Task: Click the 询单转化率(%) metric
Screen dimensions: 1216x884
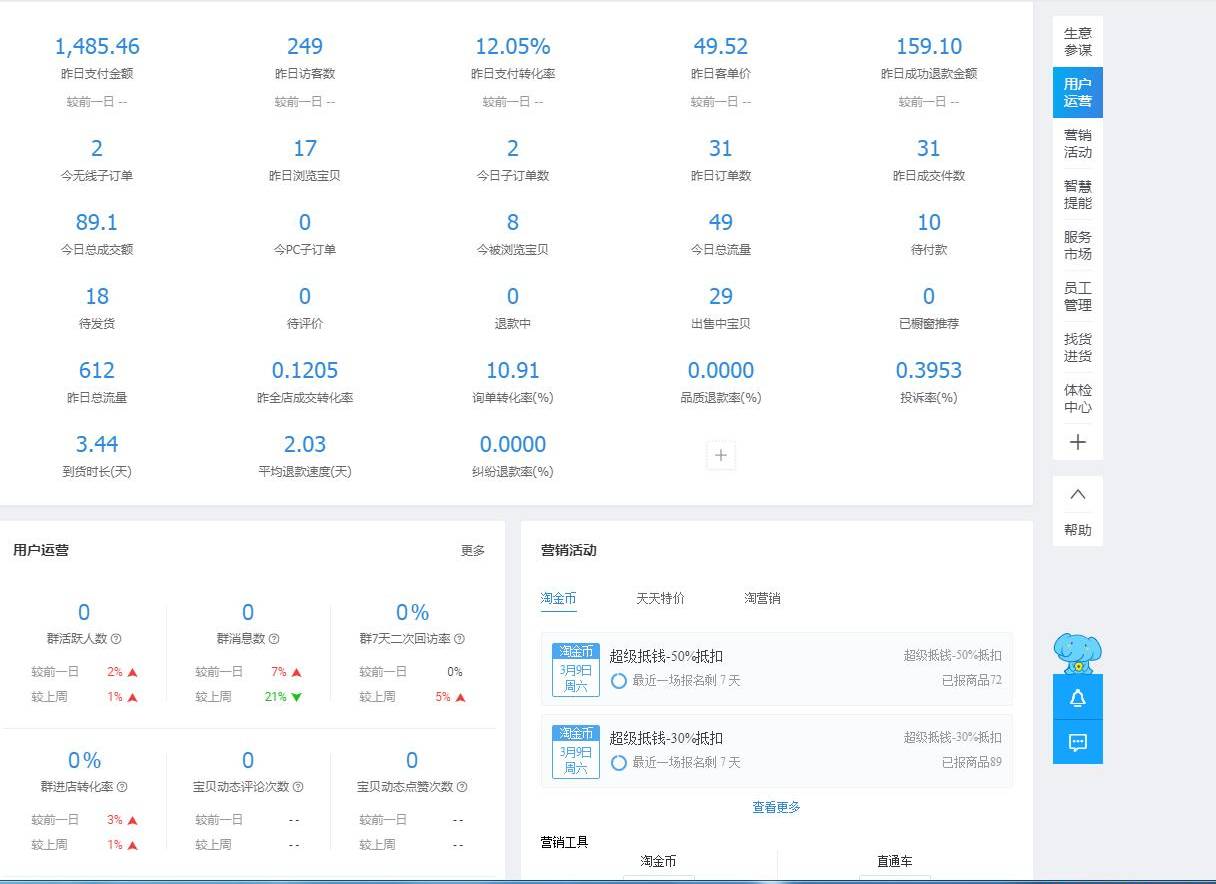Action: coord(513,382)
